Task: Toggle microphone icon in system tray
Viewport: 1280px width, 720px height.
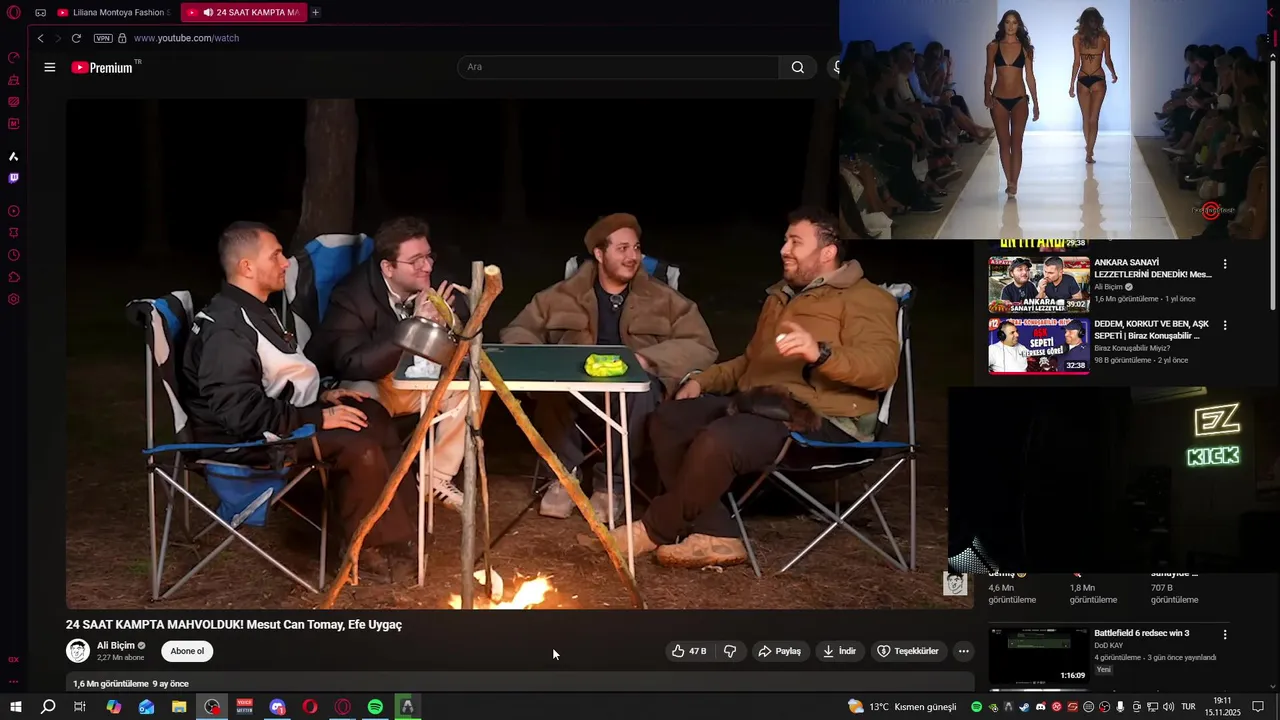Action: pos(1120,707)
